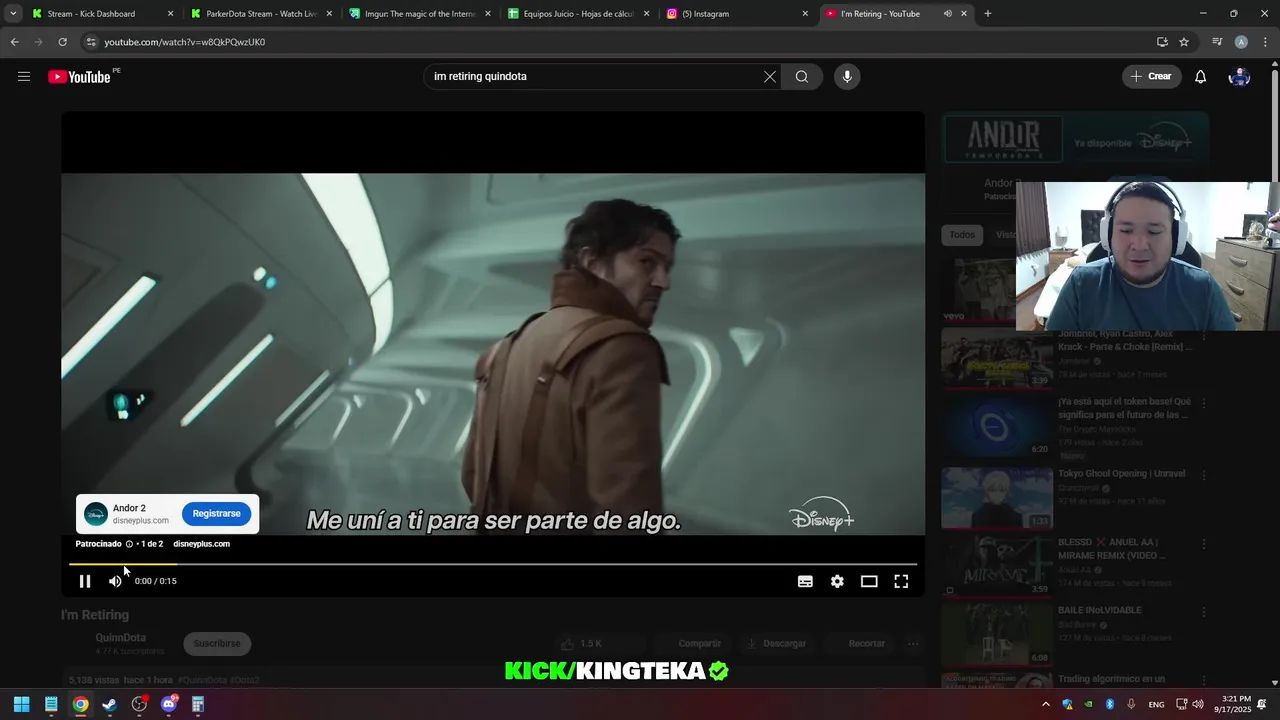Run search with the magnifier button
The width and height of the screenshot is (1280, 720).
[802, 77]
